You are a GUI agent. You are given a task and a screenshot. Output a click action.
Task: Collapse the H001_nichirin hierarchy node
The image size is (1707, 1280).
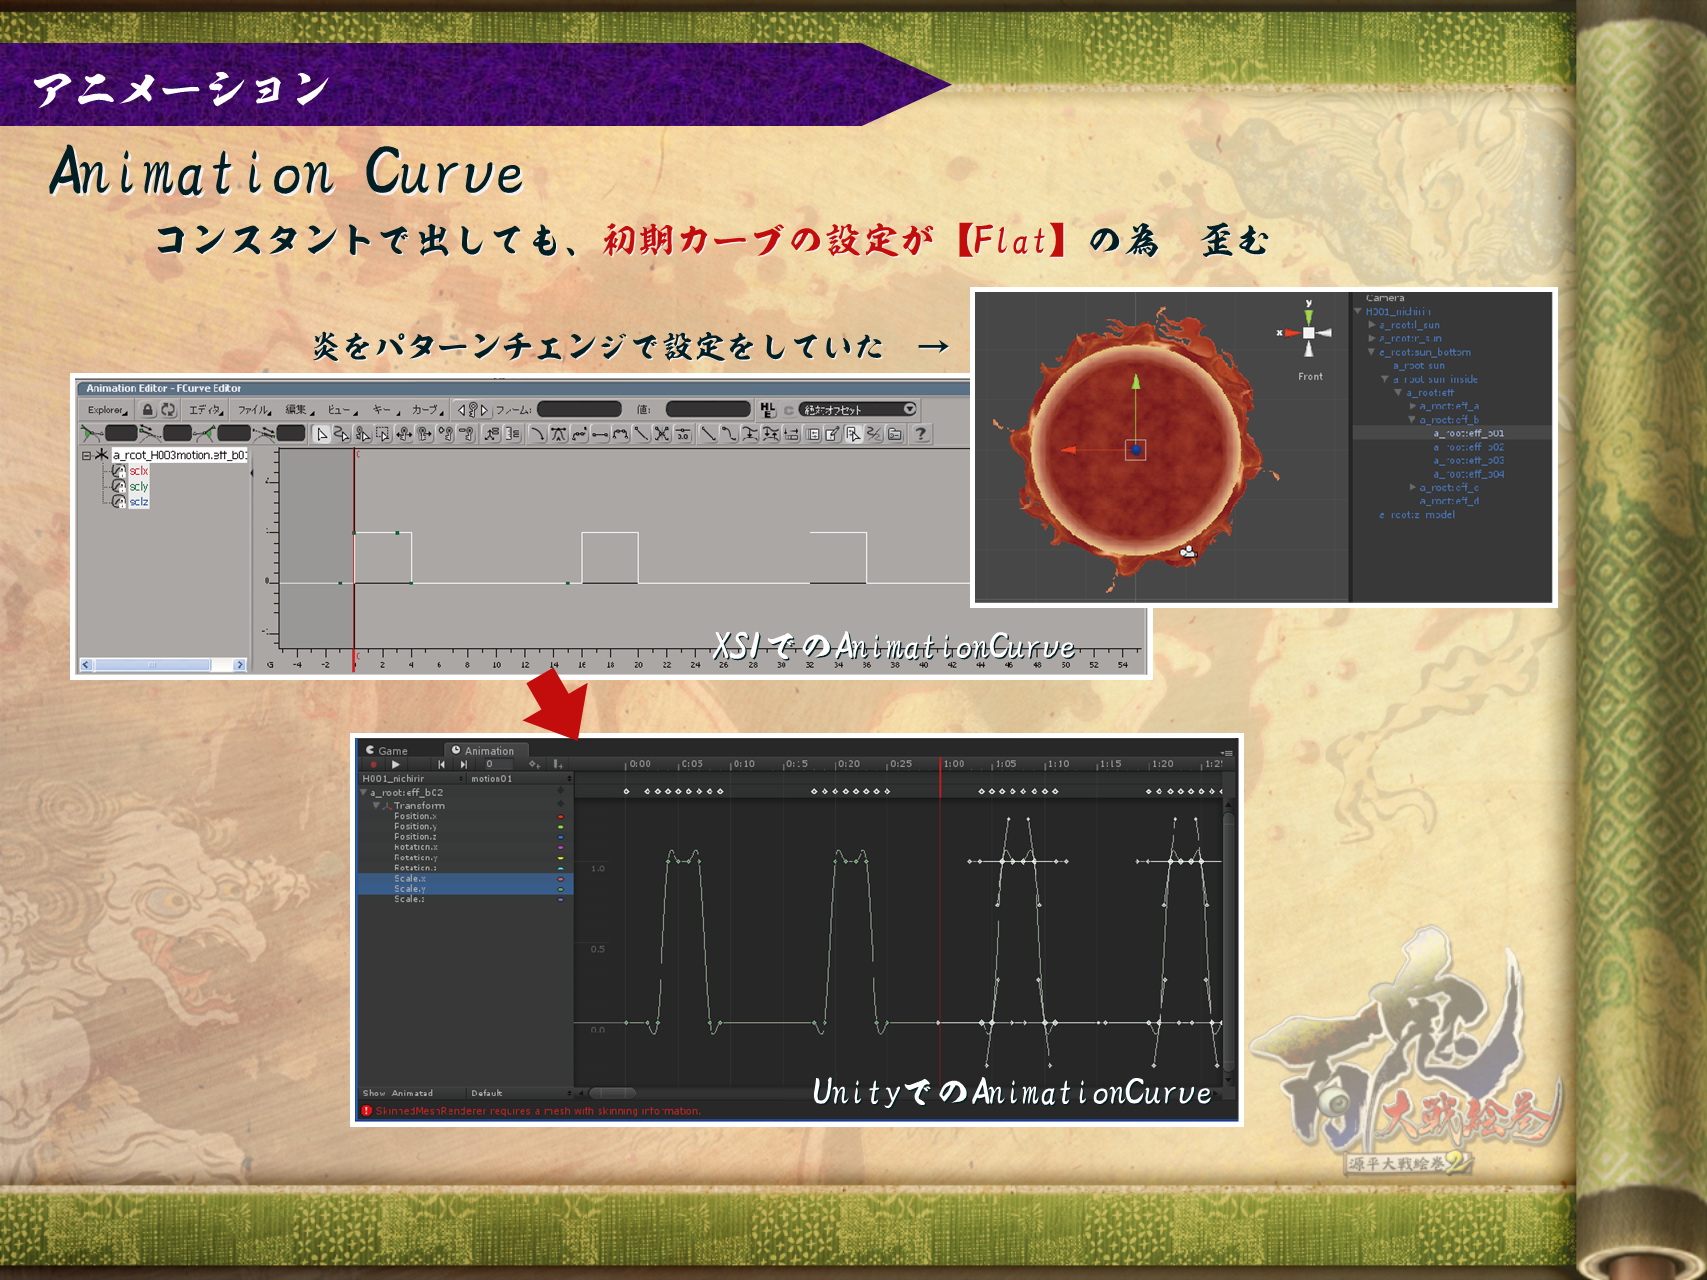[x=1358, y=311]
